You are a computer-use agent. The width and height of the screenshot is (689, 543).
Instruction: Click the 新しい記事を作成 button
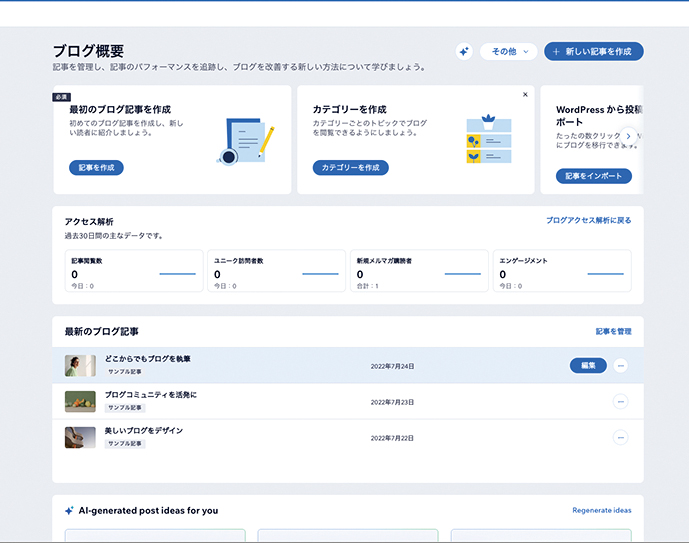coord(593,52)
